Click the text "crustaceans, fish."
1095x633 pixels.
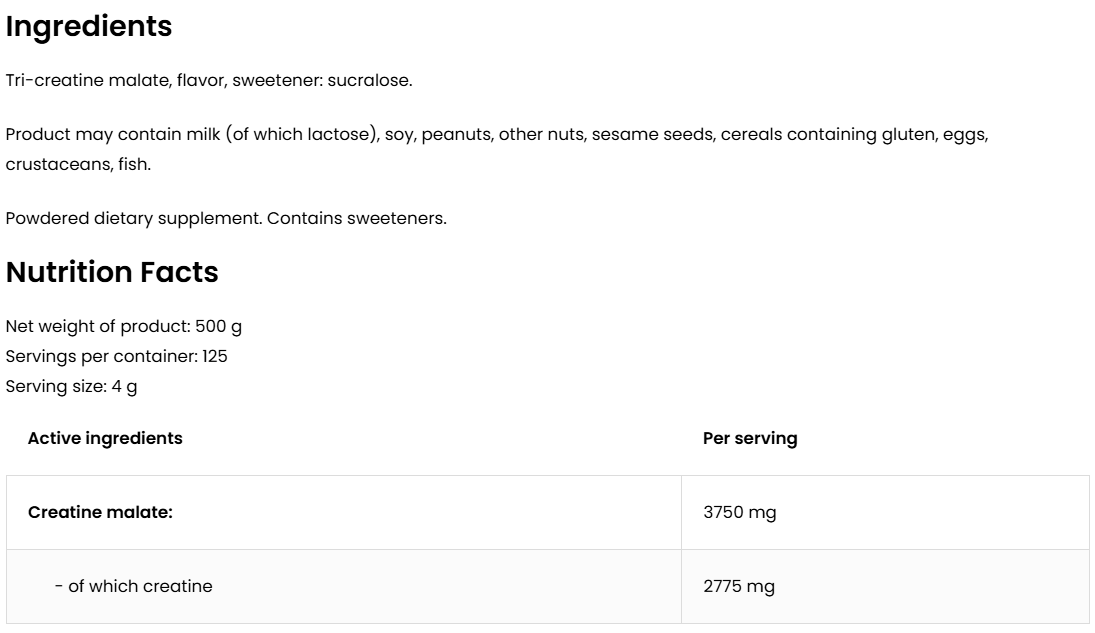pyautogui.click(x=78, y=164)
